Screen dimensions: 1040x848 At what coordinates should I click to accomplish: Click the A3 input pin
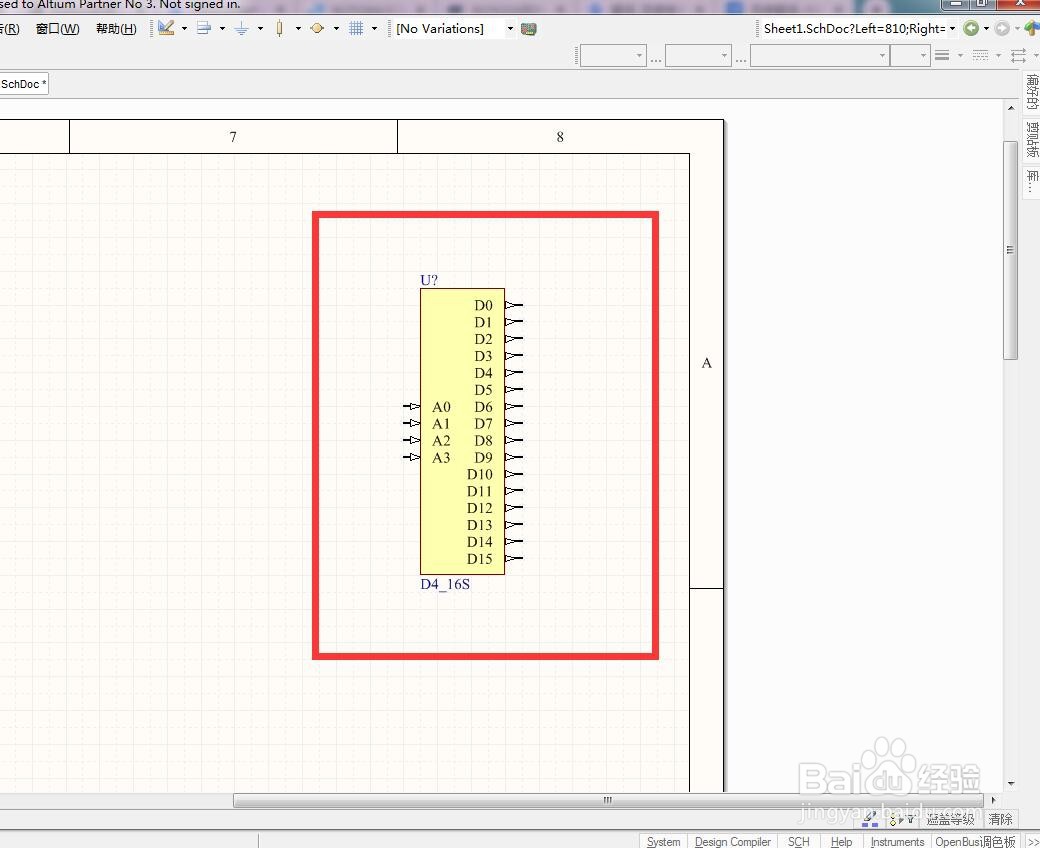[x=411, y=457]
